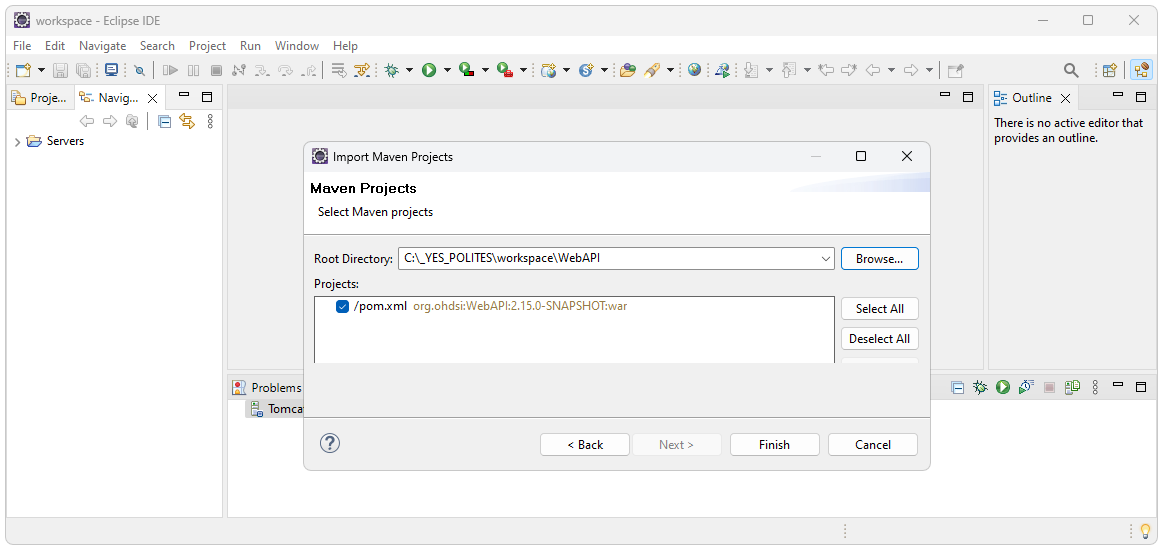Click the green bug Debug icon
1161x547 pixels.
[x=391, y=70]
